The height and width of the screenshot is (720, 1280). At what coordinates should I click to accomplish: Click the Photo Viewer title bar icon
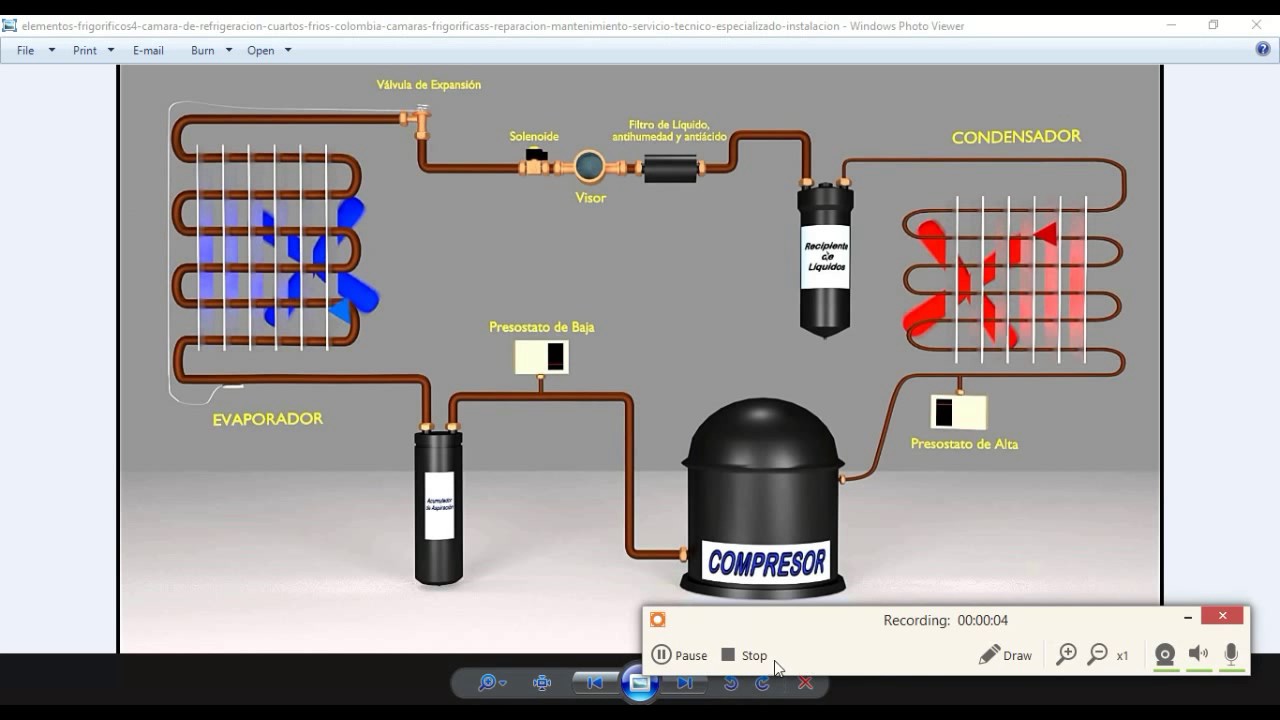click(x=10, y=26)
